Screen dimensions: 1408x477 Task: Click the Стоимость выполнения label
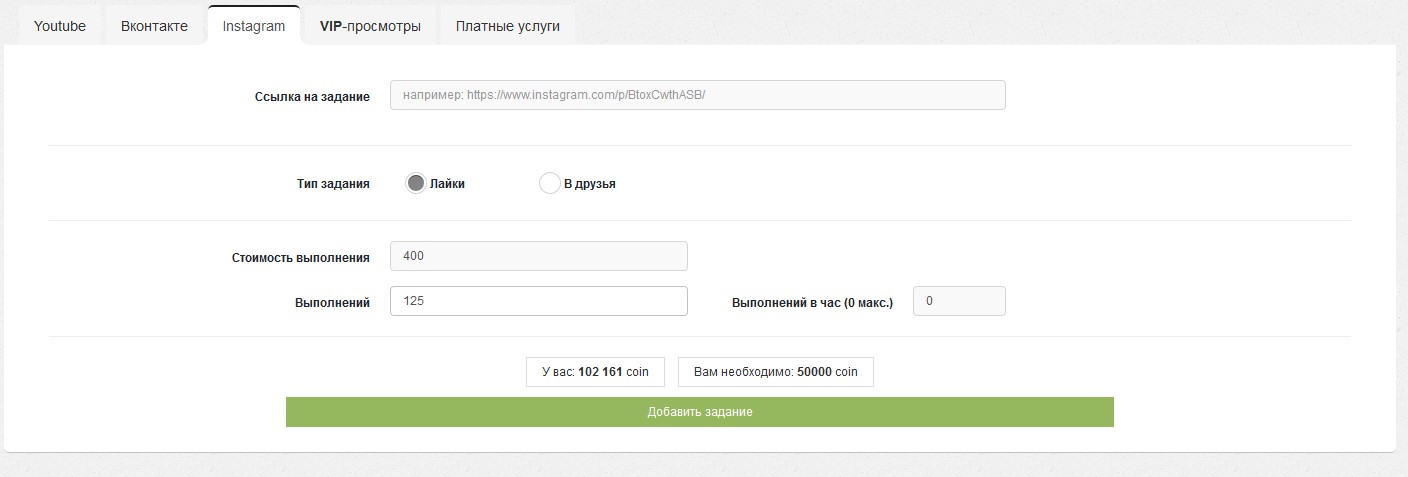[300, 257]
